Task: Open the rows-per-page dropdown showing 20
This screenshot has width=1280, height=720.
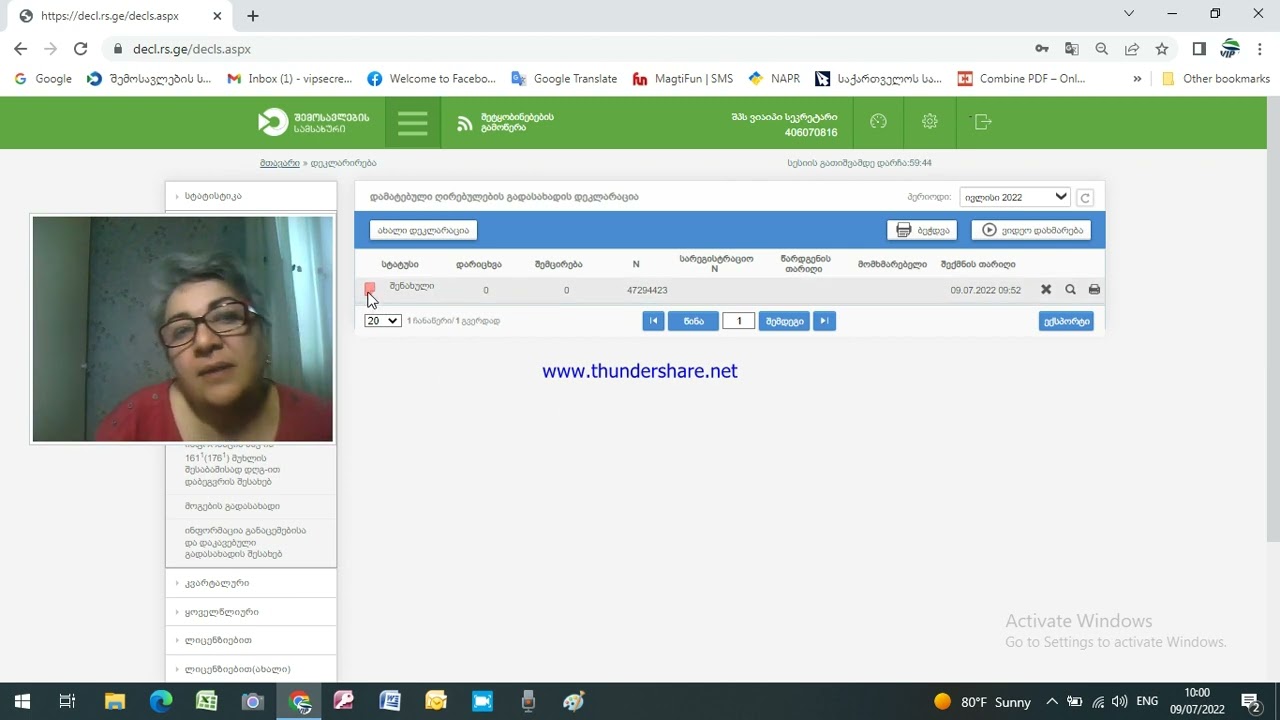Action: coord(383,321)
